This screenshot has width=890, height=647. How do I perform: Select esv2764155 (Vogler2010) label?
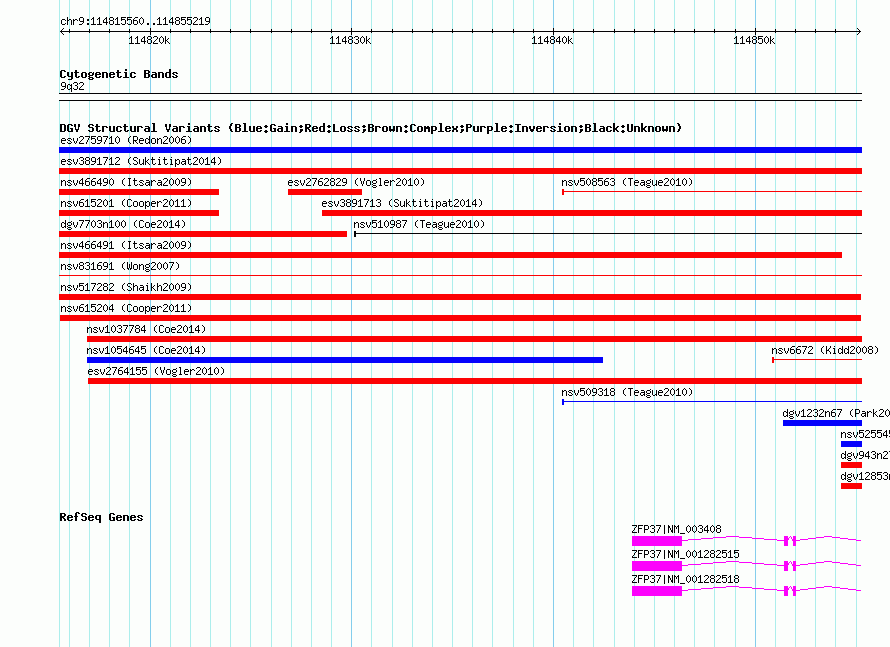[156, 371]
